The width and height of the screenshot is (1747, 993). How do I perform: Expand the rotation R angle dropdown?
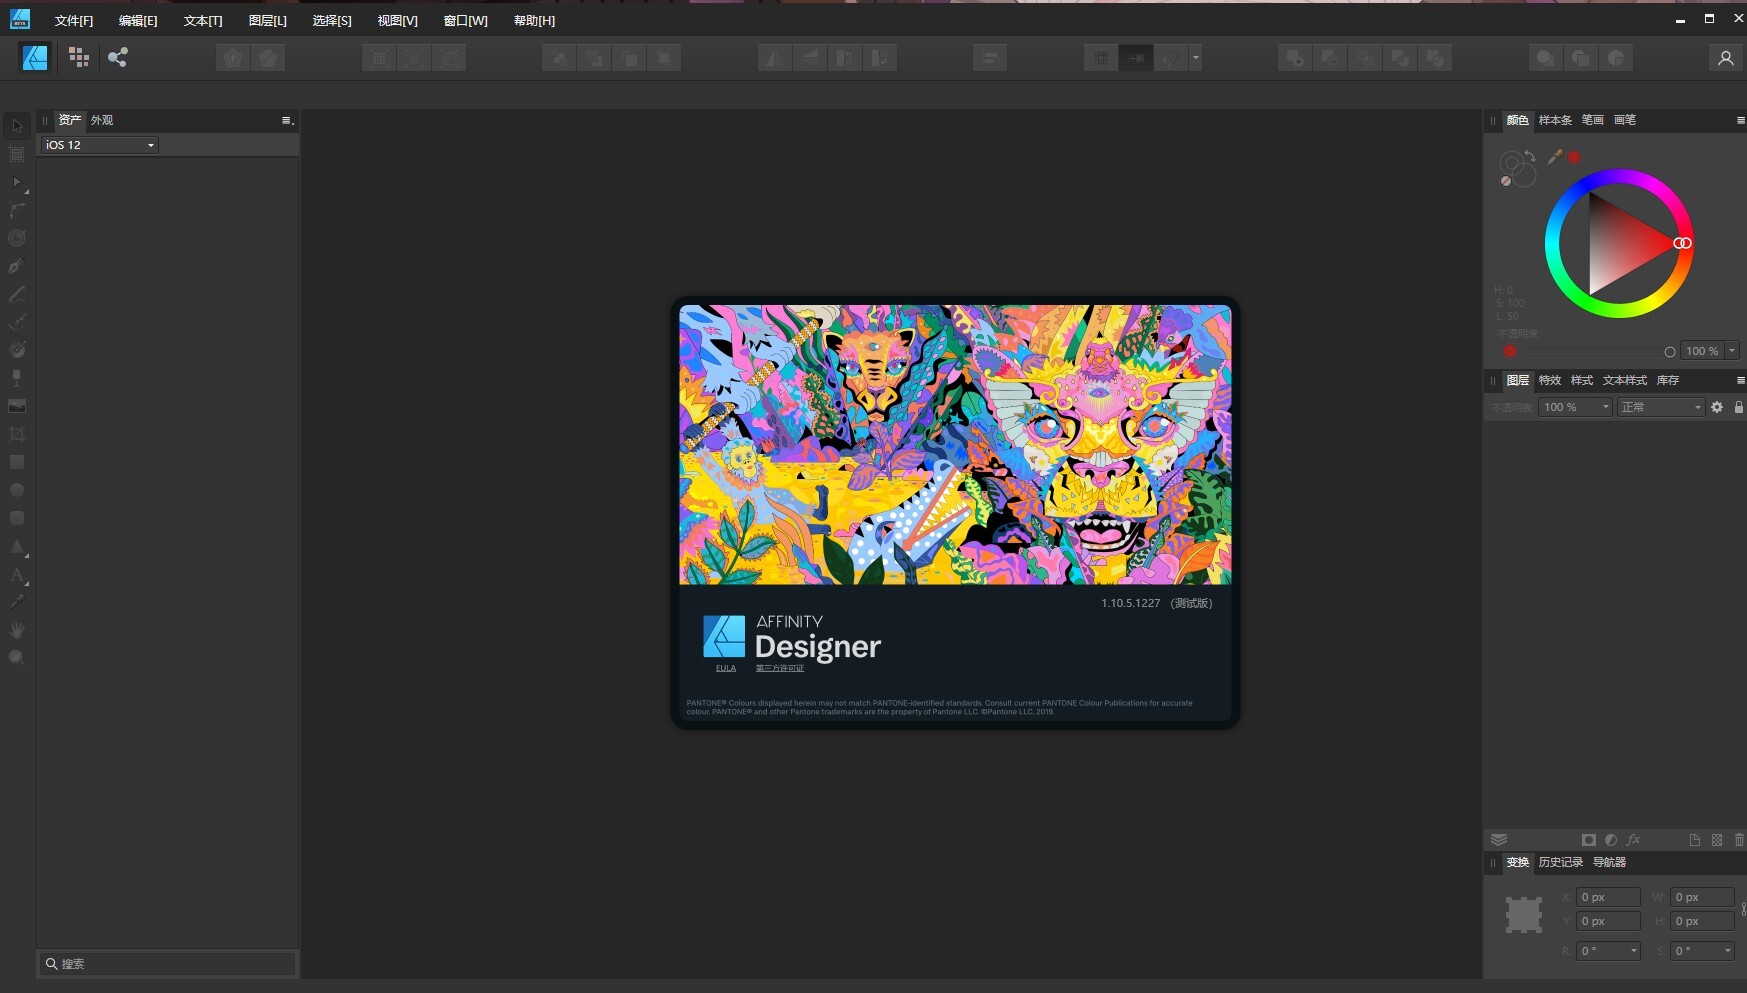(x=1634, y=951)
